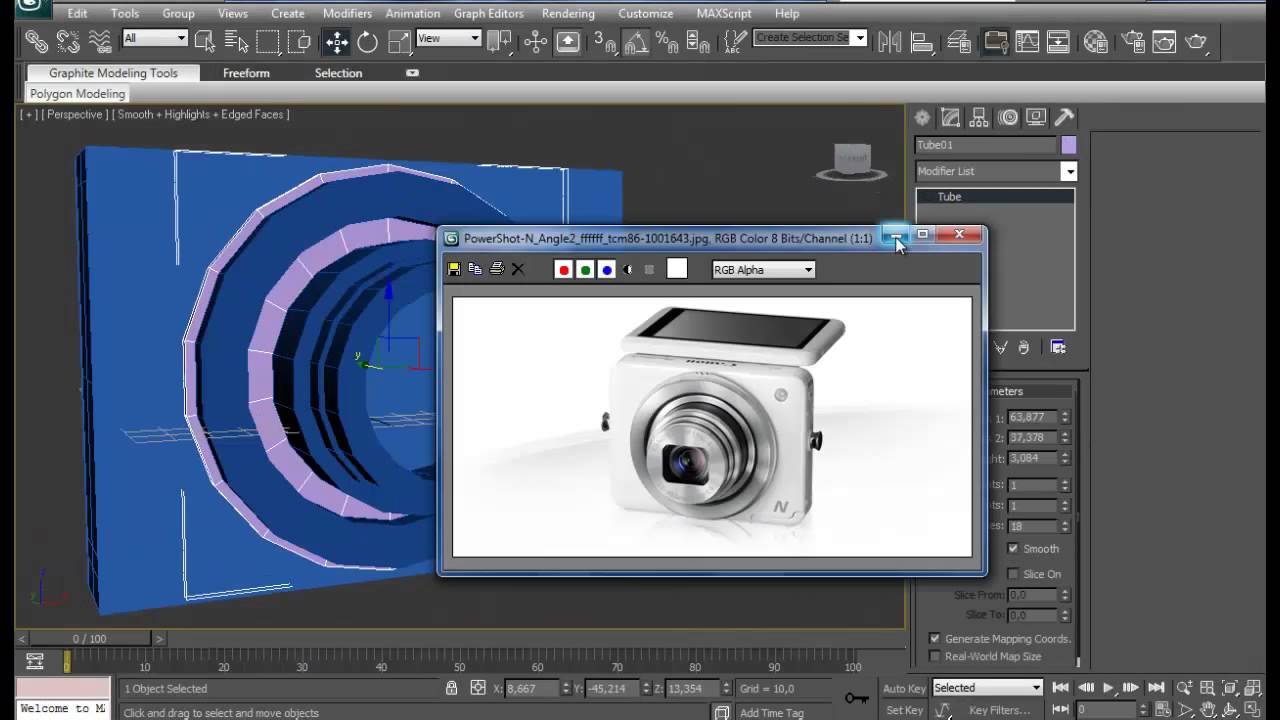Image resolution: width=1280 pixels, height=720 pixels.
Task: Choose the Rectangular Selection Region tool
Action: coord(268,41)
